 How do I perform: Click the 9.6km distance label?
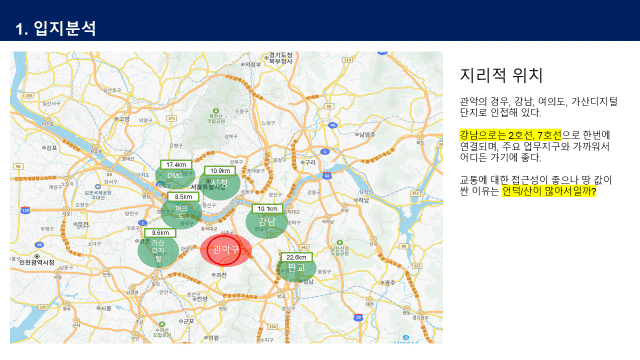(160, 233)
